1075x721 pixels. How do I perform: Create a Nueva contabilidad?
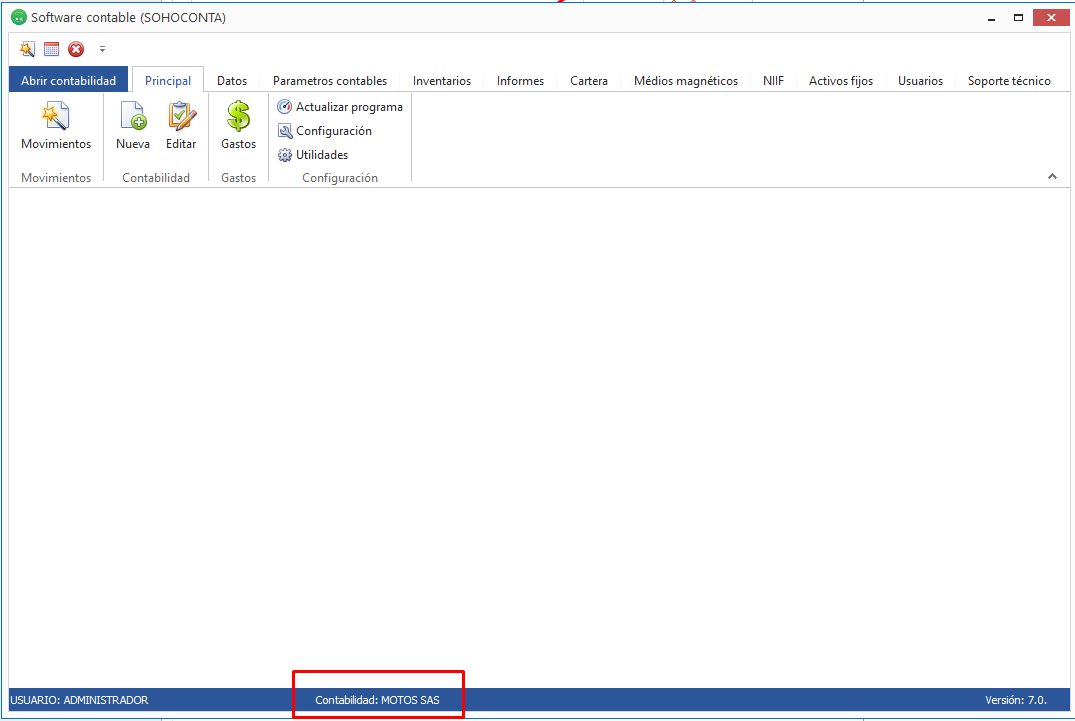[x=133, y=117]
